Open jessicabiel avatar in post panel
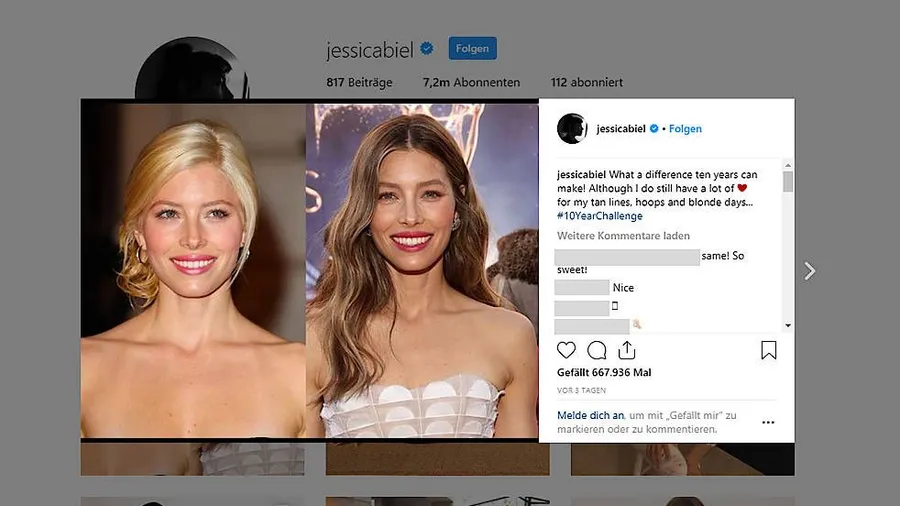 click(572, 129)
